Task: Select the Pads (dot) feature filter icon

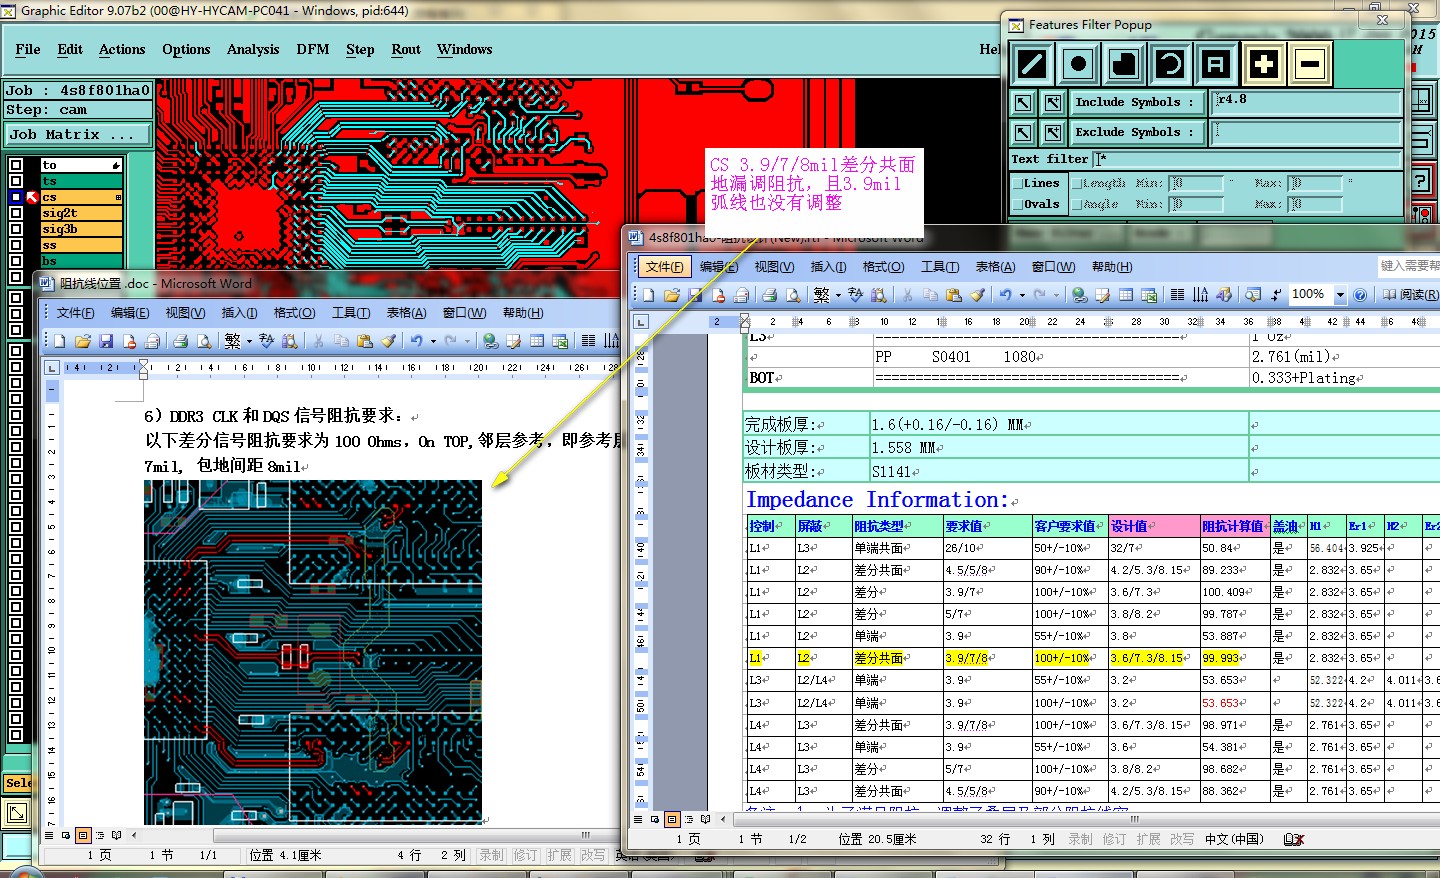Action: (x=1078, y=65)
